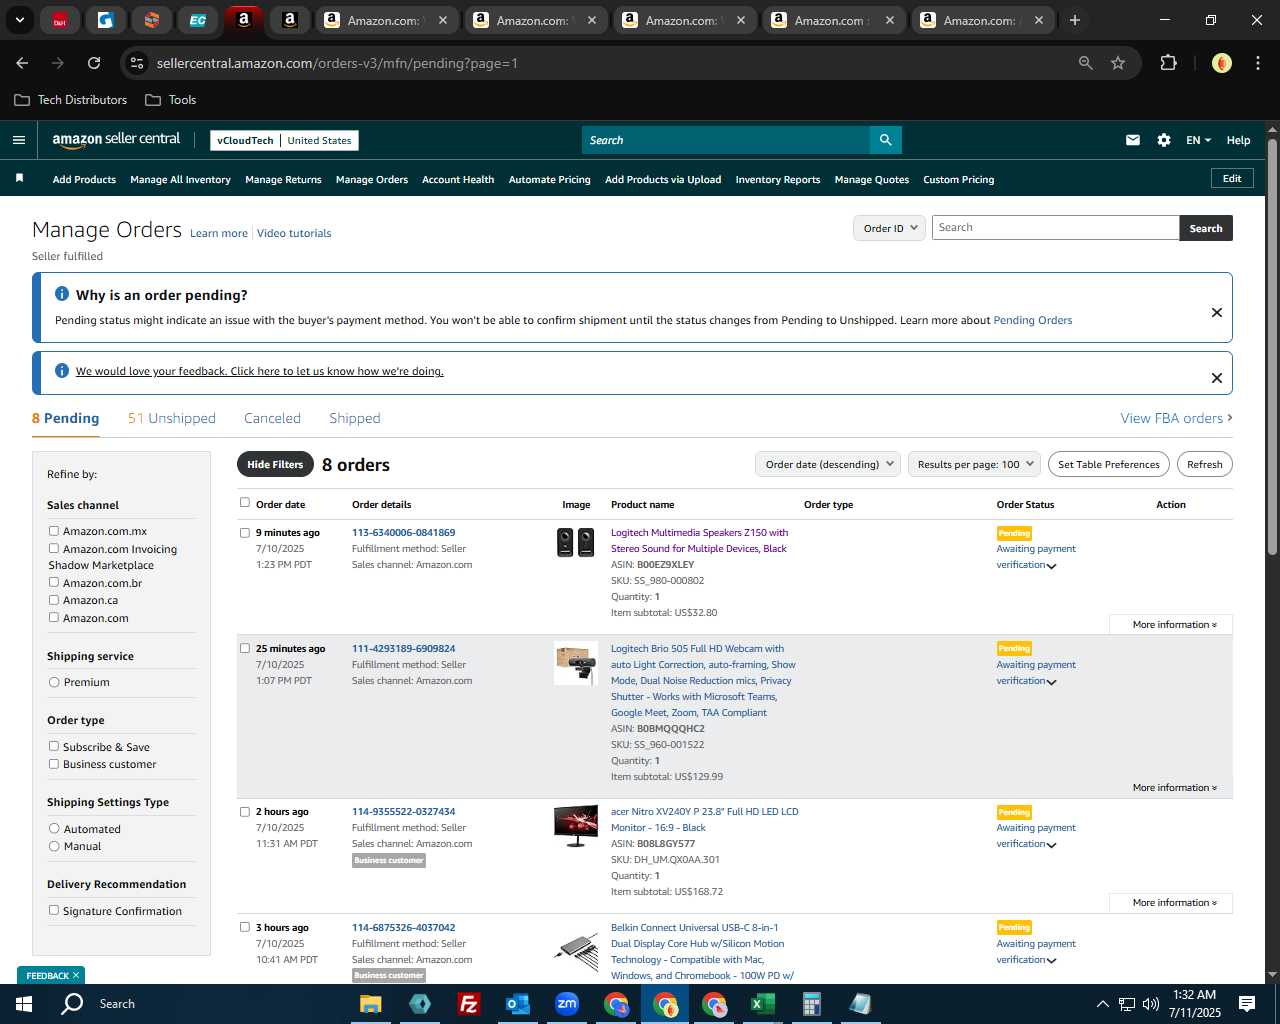This screenshot has width=1280, height=1024.
Task: Click the top Seller Central search field
Action: pos(726,140)
